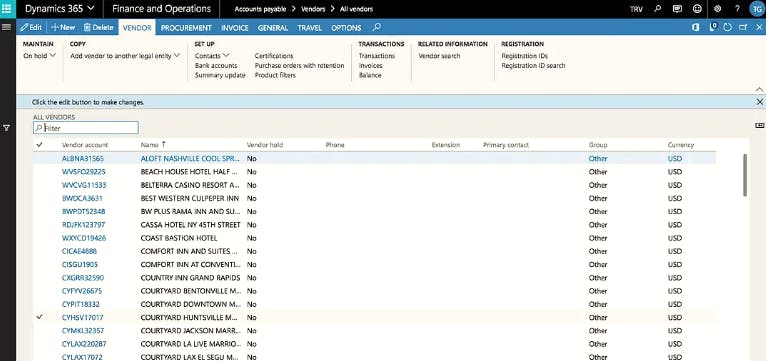Open the settings gear icon

(718, 9)
